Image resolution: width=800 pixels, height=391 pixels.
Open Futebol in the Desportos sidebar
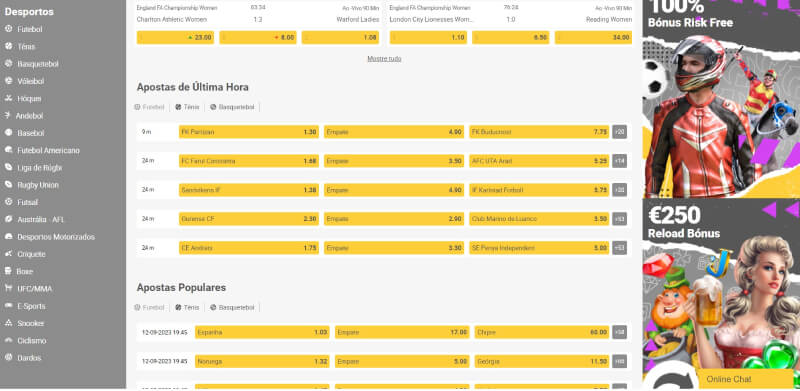30,30
